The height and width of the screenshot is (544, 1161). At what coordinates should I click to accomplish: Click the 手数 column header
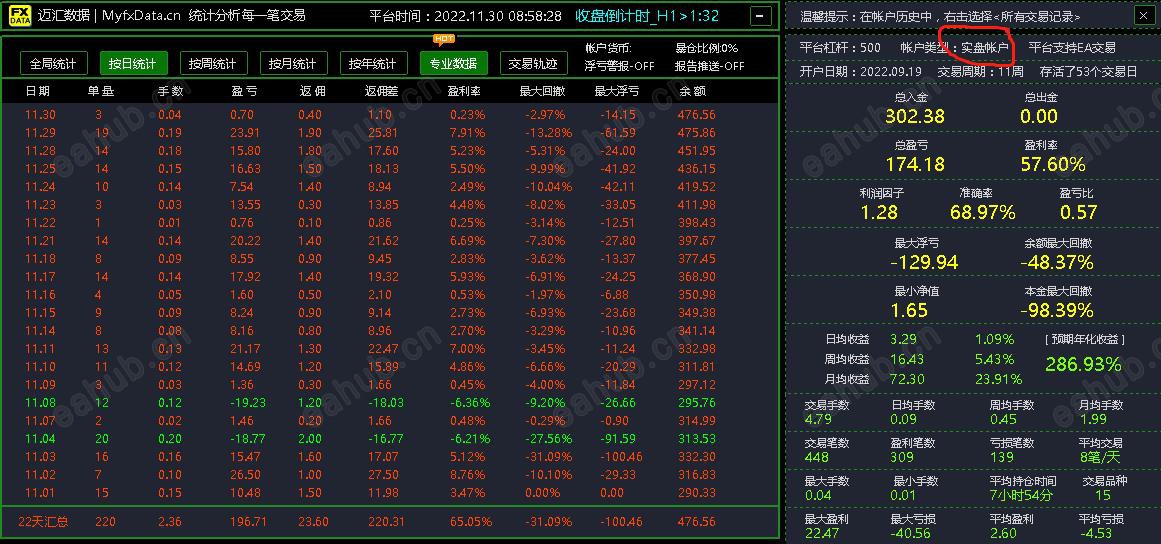(x=170, y=92)
